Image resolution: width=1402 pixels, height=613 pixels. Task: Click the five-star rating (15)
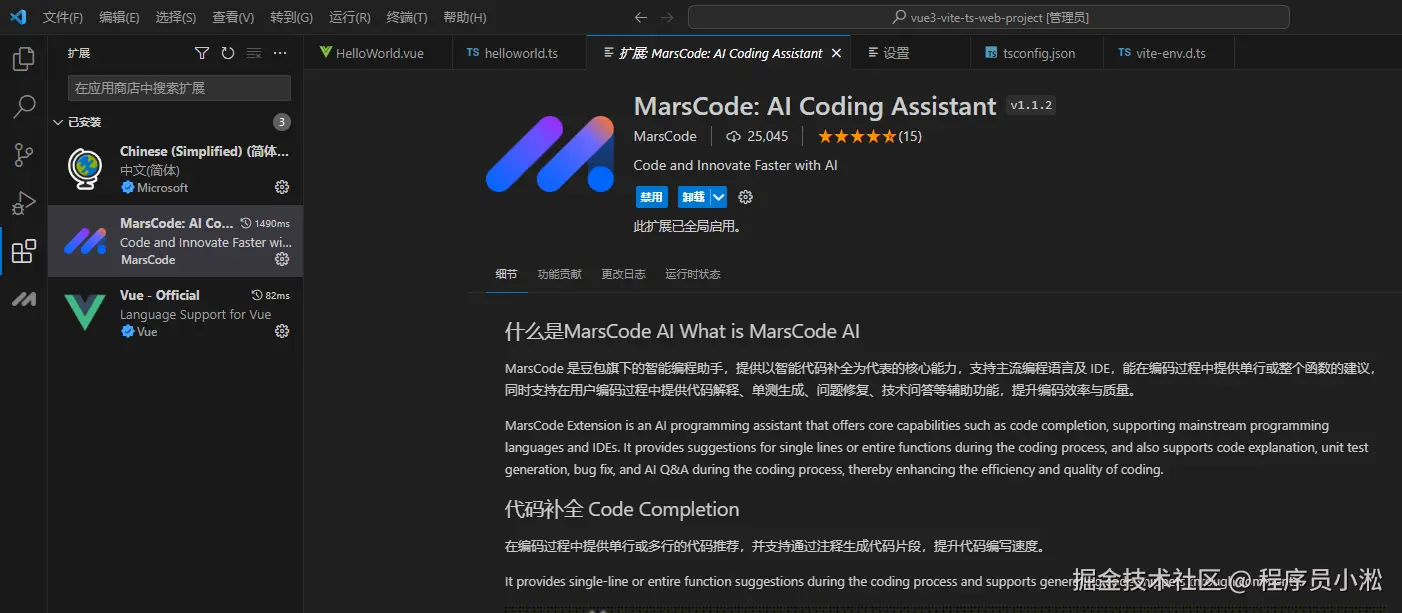(x=870, y=136)
